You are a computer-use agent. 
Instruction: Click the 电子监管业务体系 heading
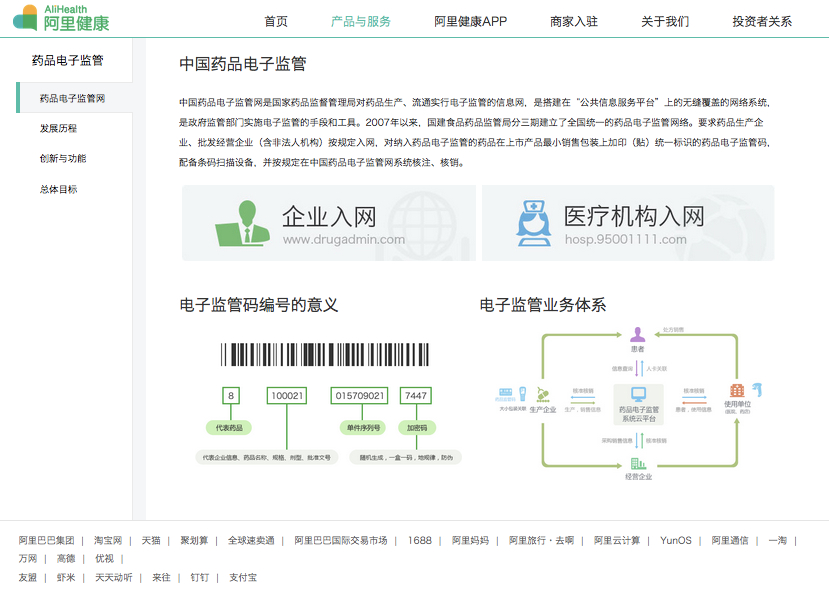coord(543,305)
